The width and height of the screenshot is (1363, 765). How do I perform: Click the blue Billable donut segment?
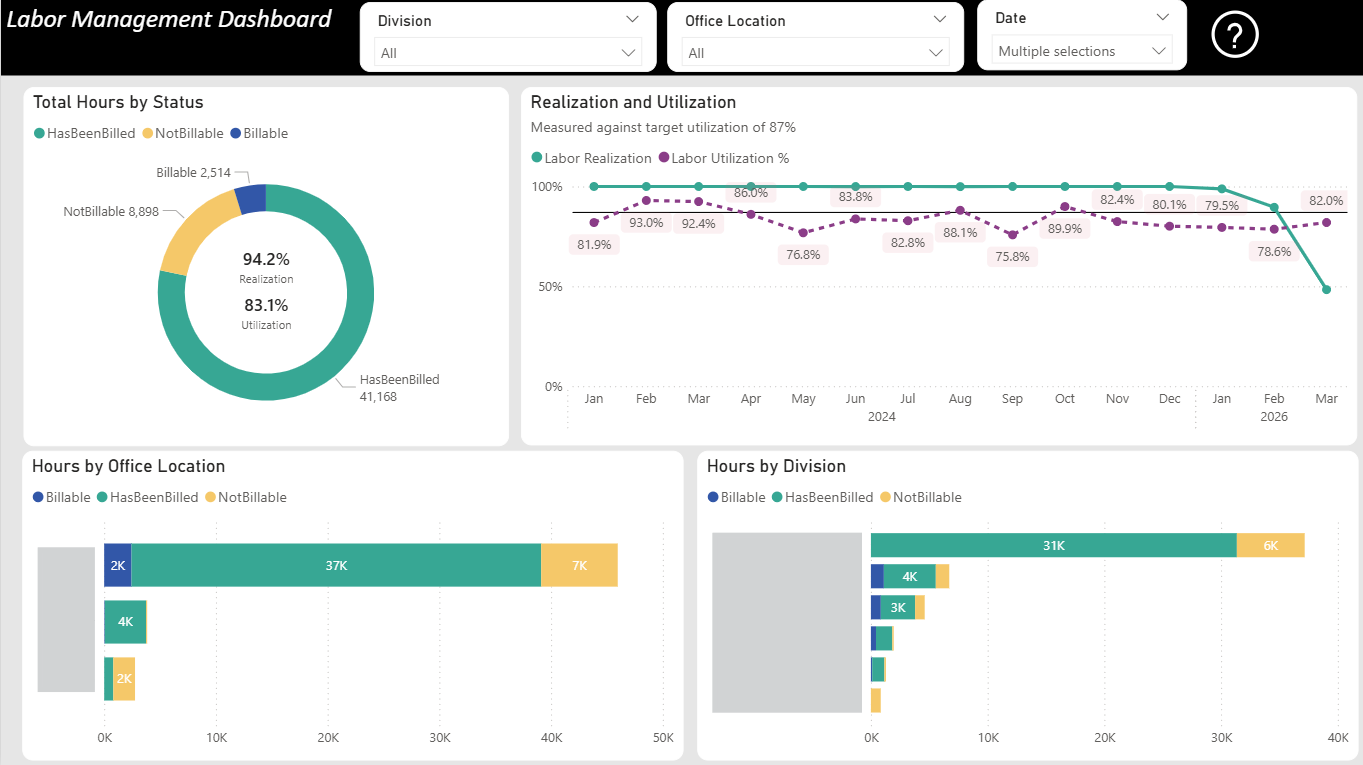251,198
